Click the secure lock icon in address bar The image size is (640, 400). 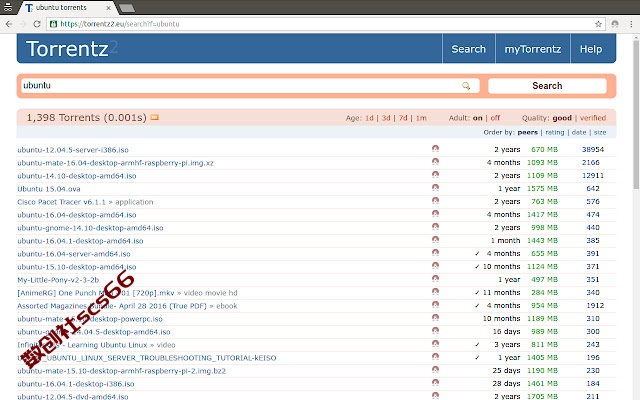pos(53,24)
